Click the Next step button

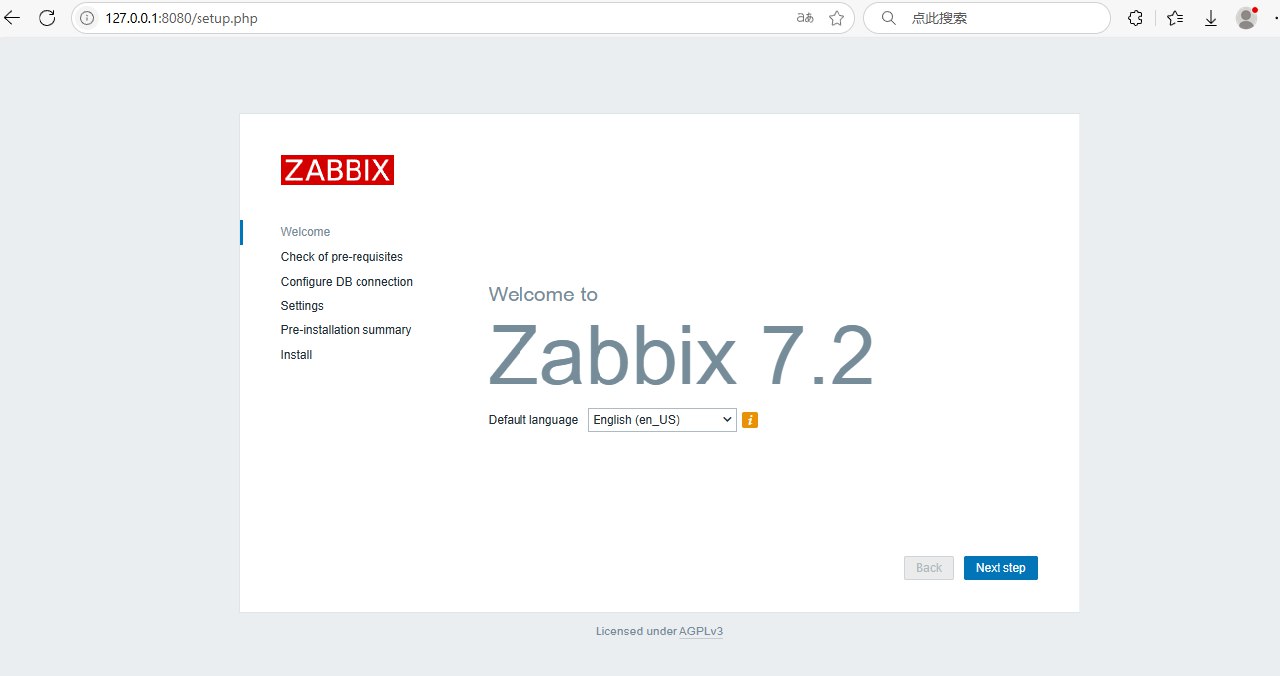(x=1001, y=568)
